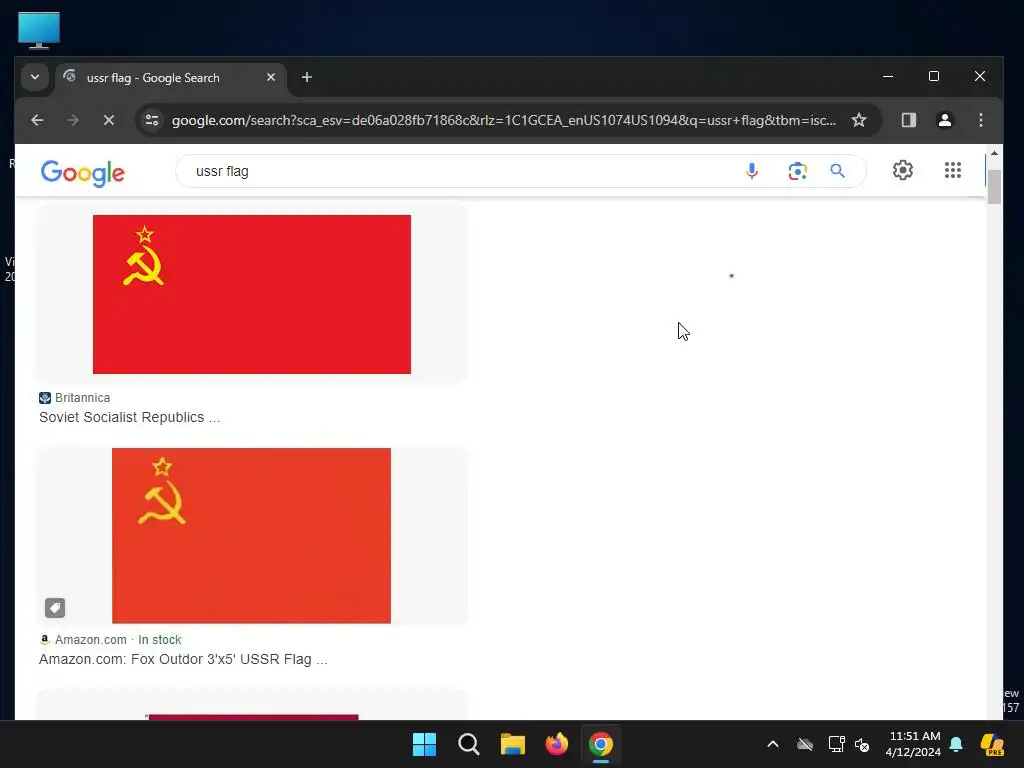Screen dimensions: 1024x768
Task: Open Google quick settings gear
Action: 903,170
